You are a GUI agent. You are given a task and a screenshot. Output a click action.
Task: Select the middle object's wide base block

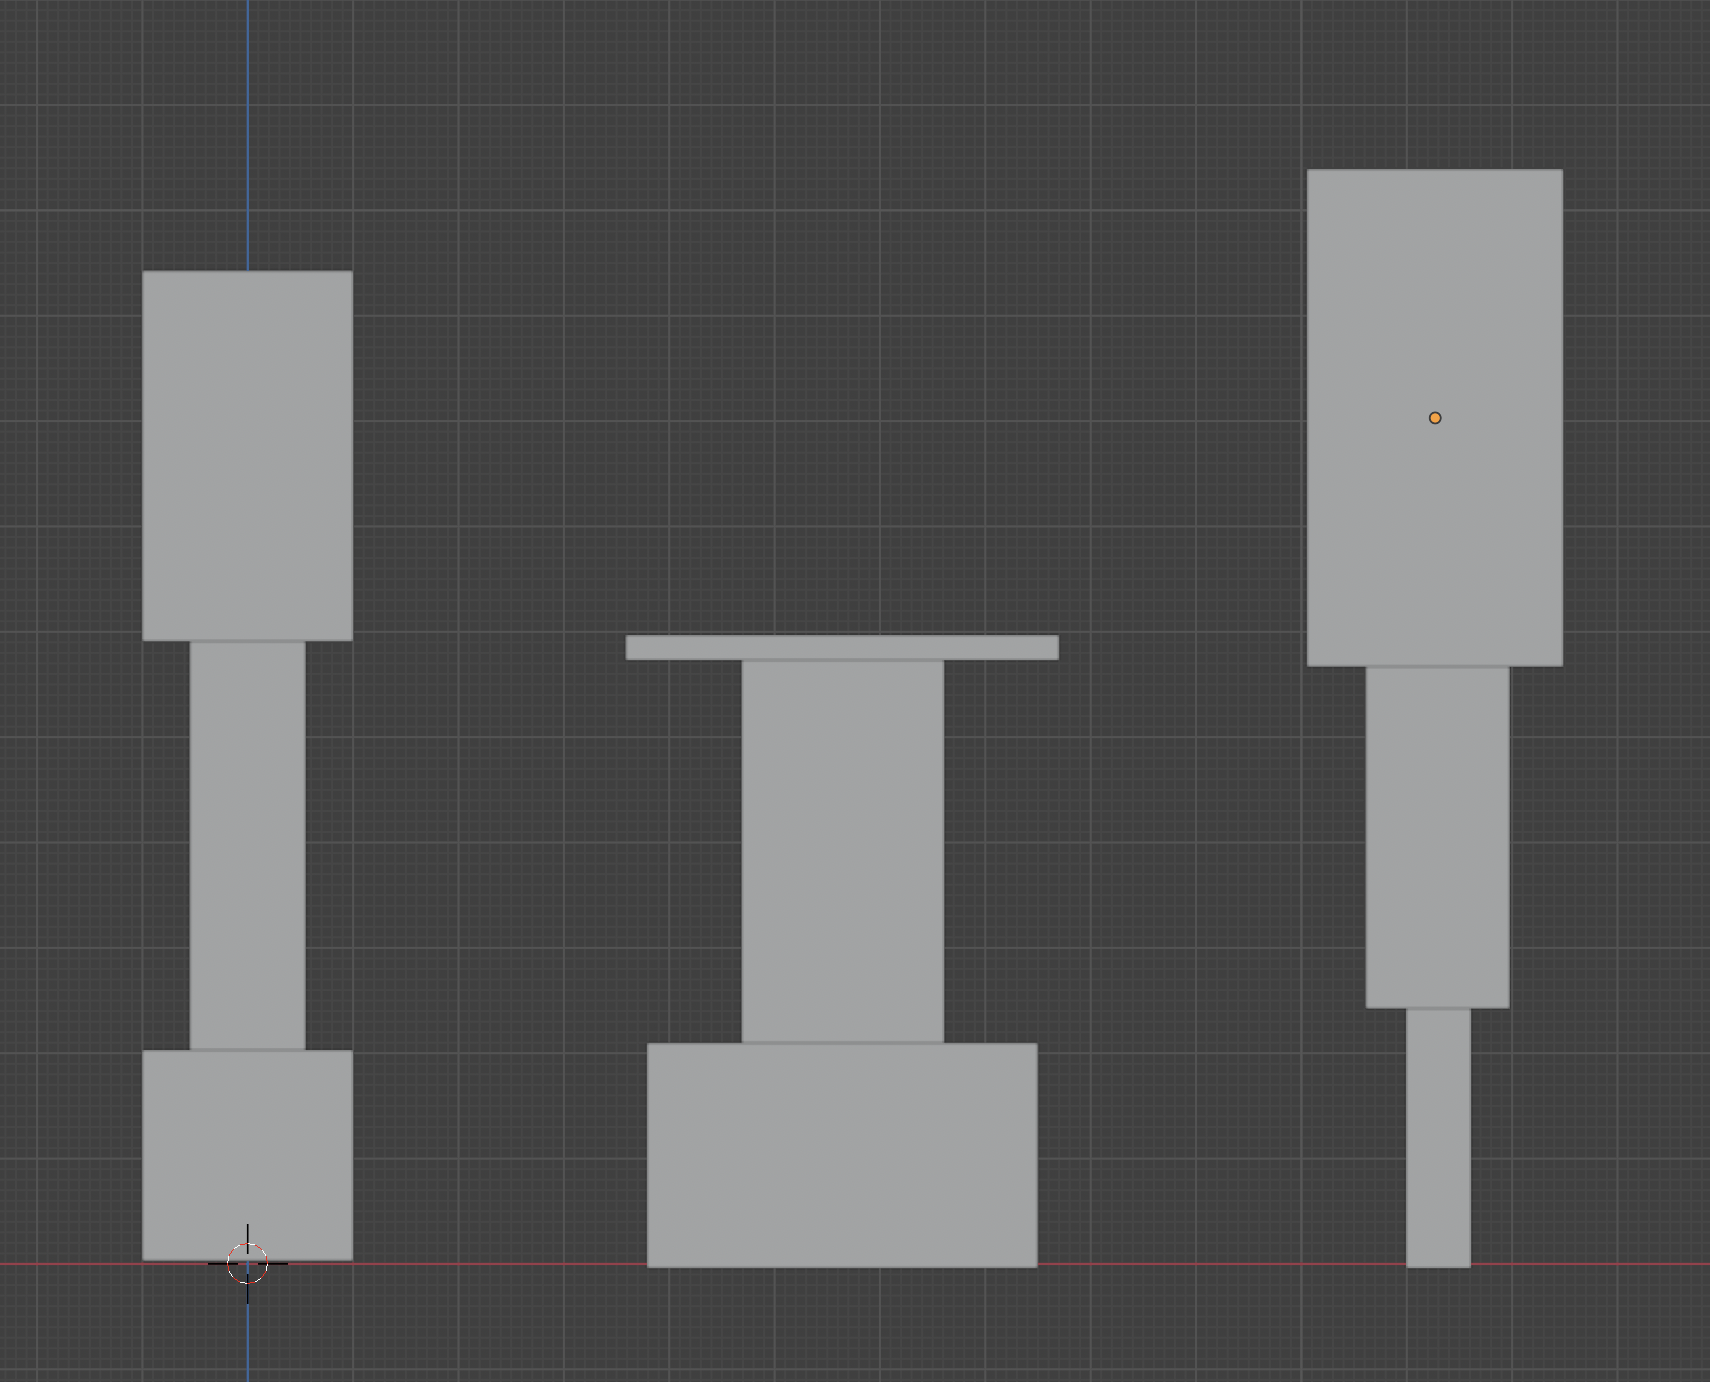click(842, 1155)
